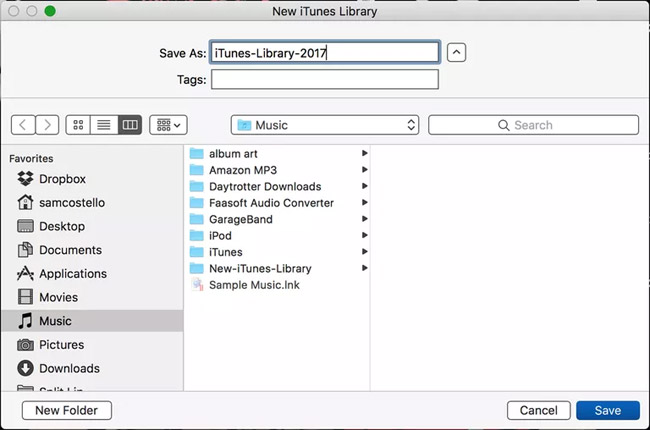Open the iTunes folder
Screen dimensions: 650x430
tap(279, 252)
